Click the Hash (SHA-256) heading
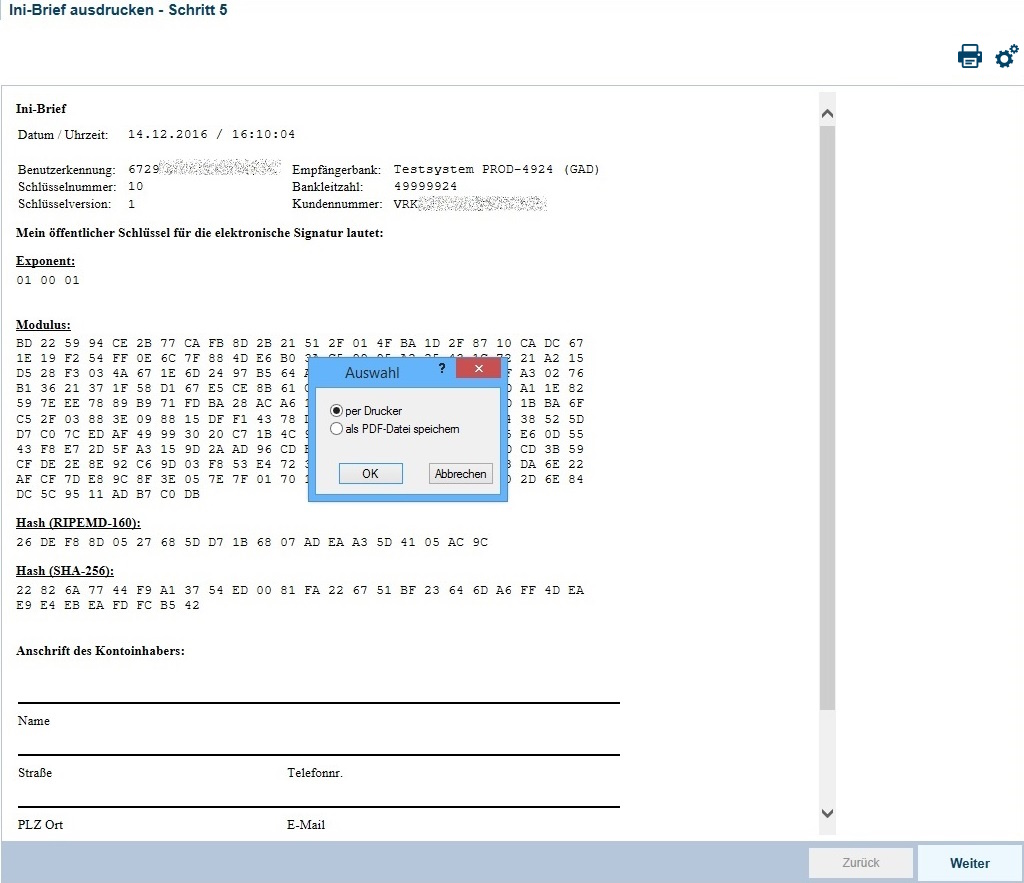1024x883 pixels. [65, 571]
